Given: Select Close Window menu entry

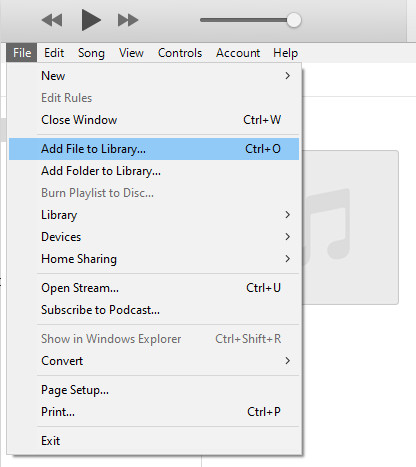Looking at the screenshot, I should [154, 120].
